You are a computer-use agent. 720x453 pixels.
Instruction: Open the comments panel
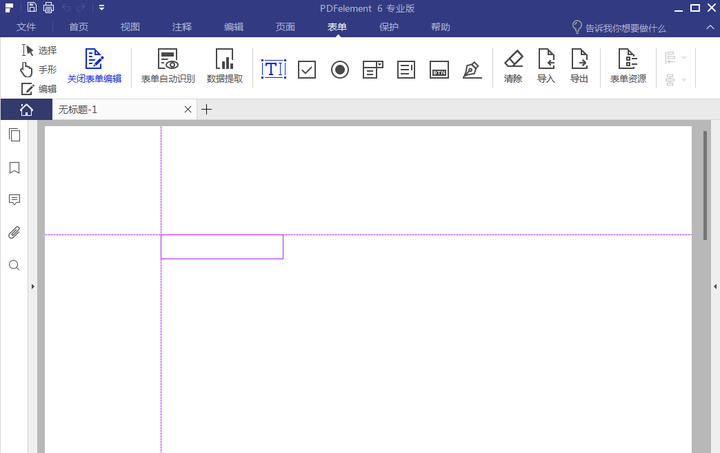tap(14, 200)
